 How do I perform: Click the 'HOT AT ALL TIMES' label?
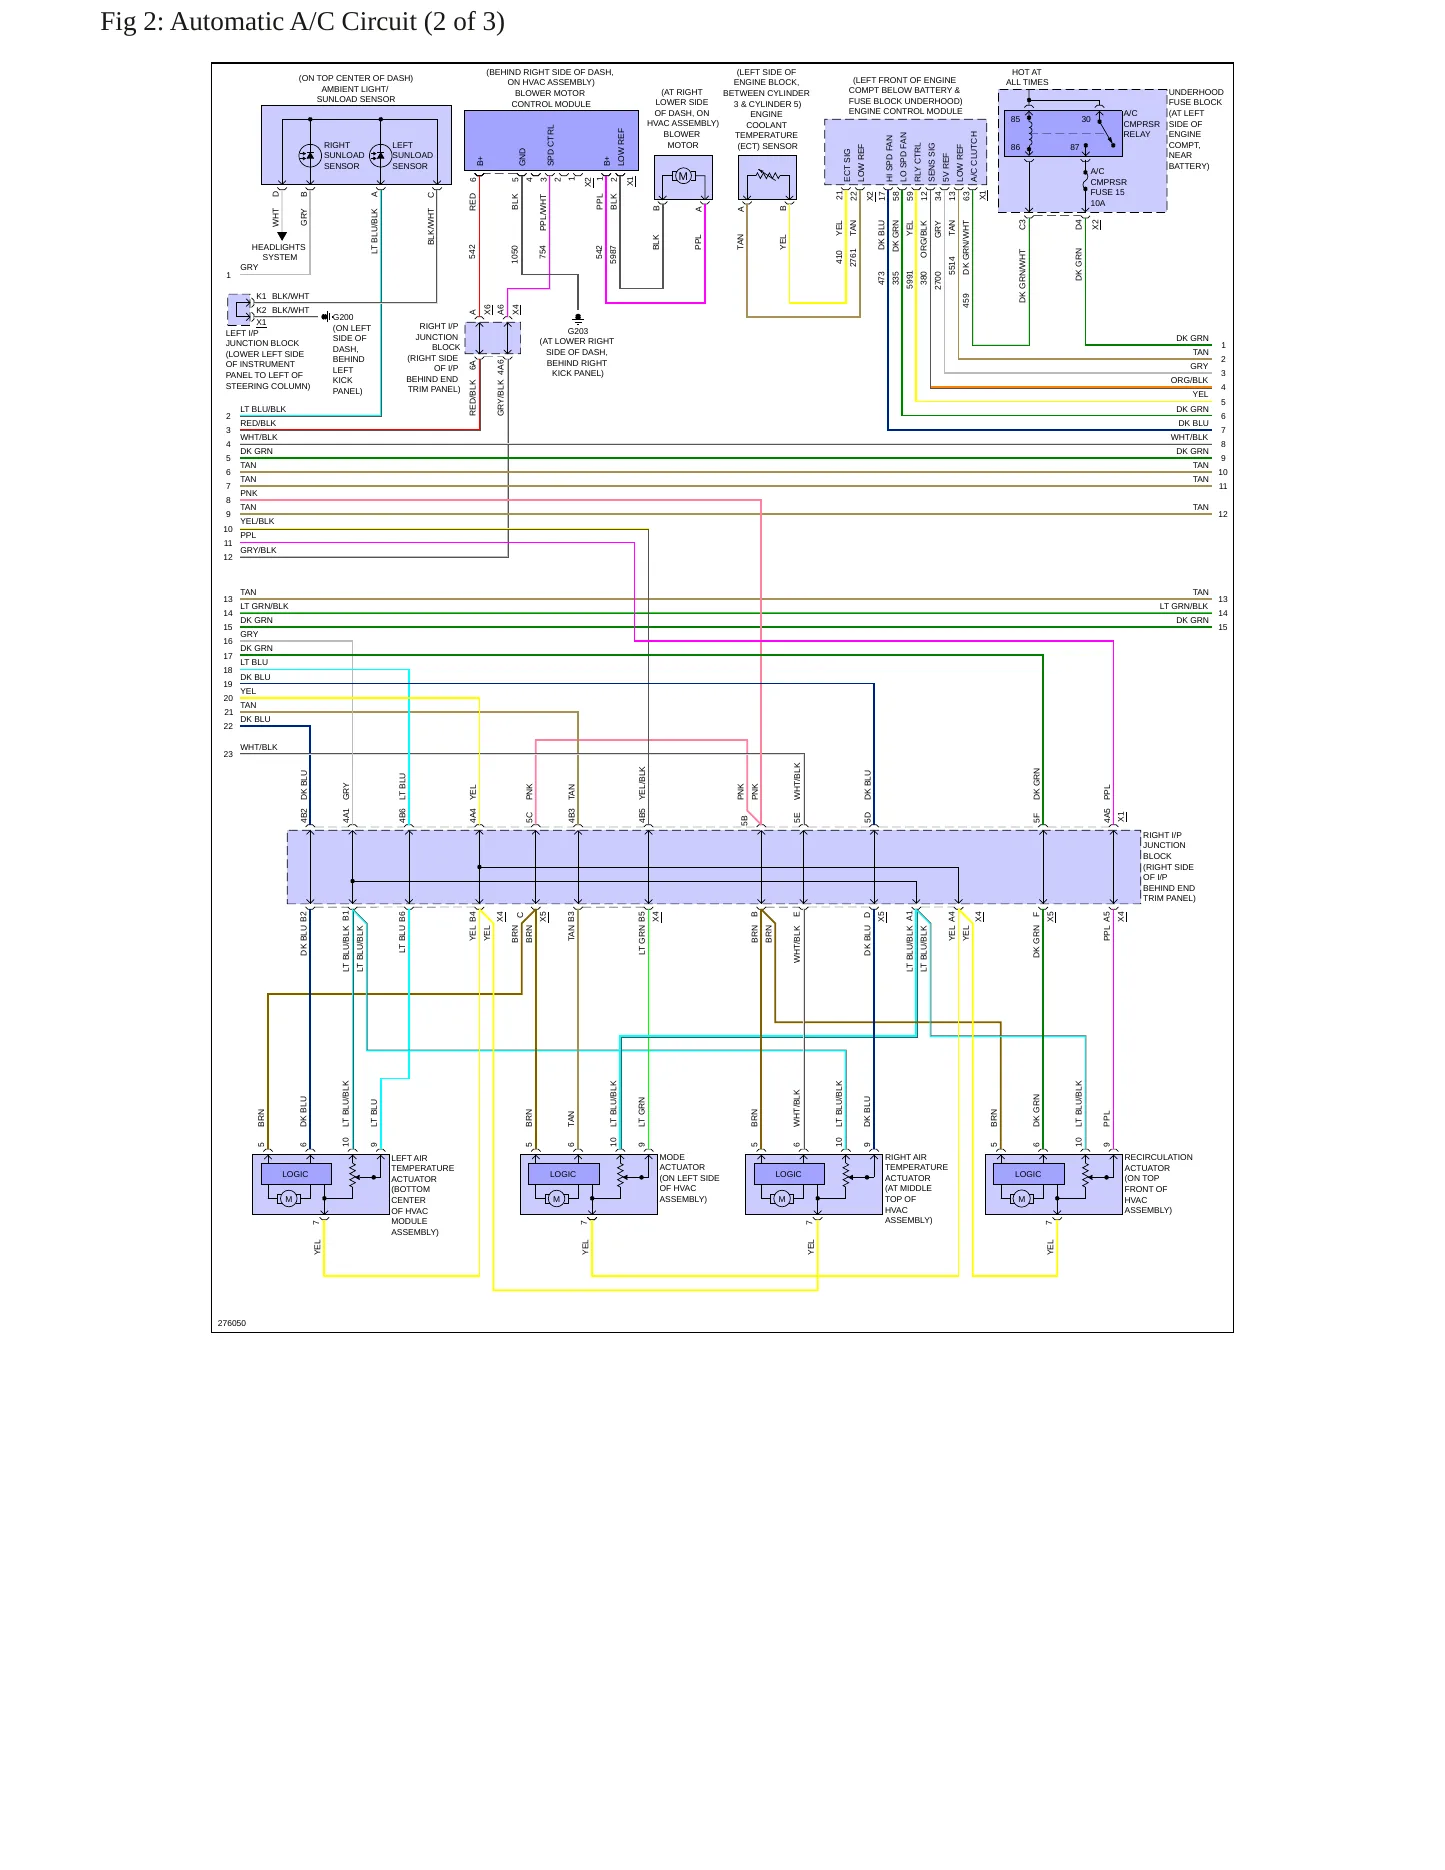(x=1027, y=77)
